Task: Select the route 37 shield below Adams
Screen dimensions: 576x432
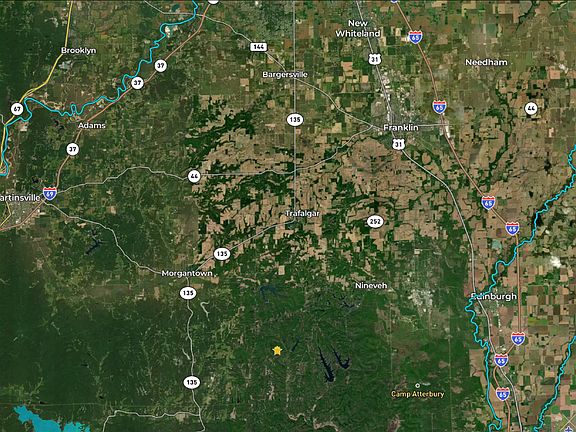Action: pyautogui.click(x=73, y=149)
